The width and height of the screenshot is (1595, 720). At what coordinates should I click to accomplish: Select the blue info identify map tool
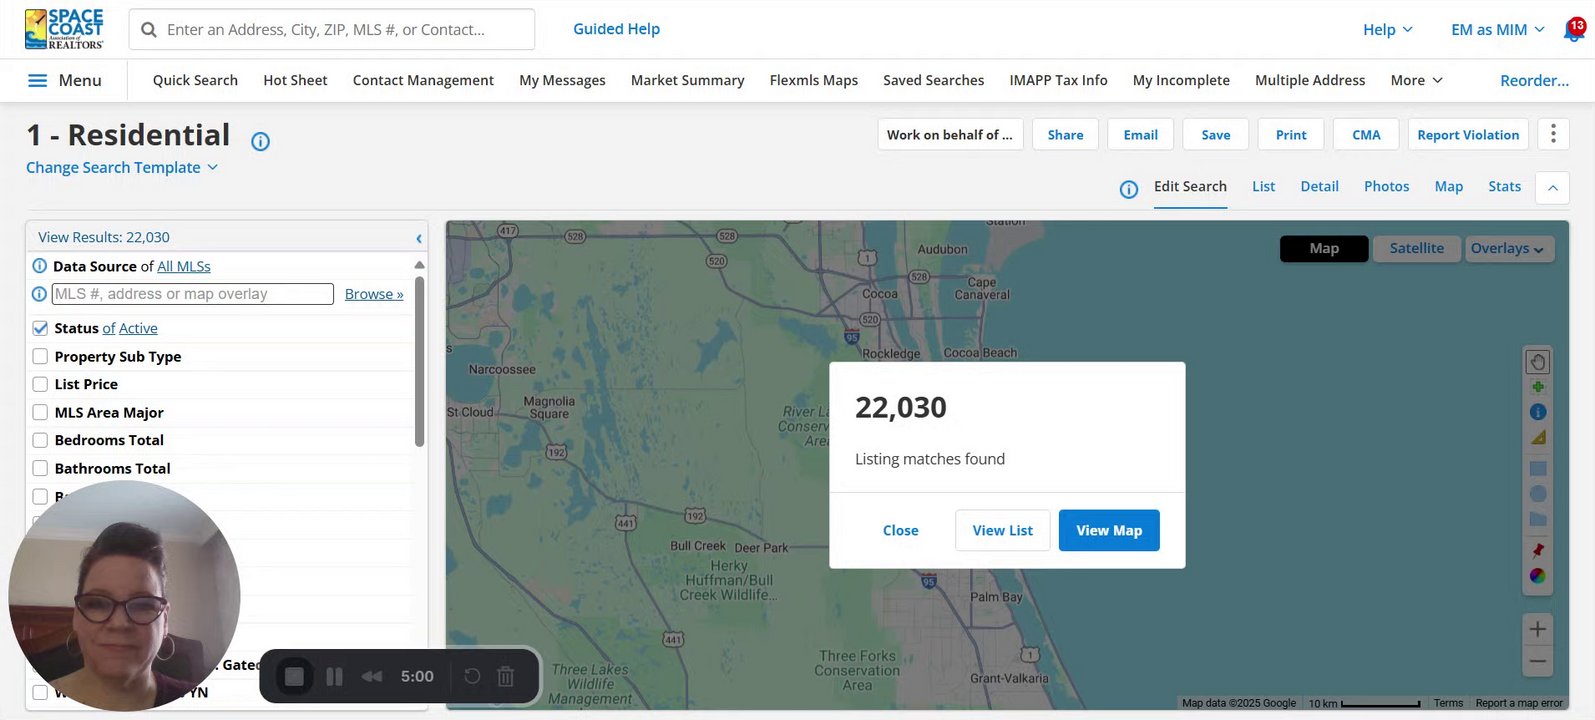pyautogui.click(x=1538, y=412)
